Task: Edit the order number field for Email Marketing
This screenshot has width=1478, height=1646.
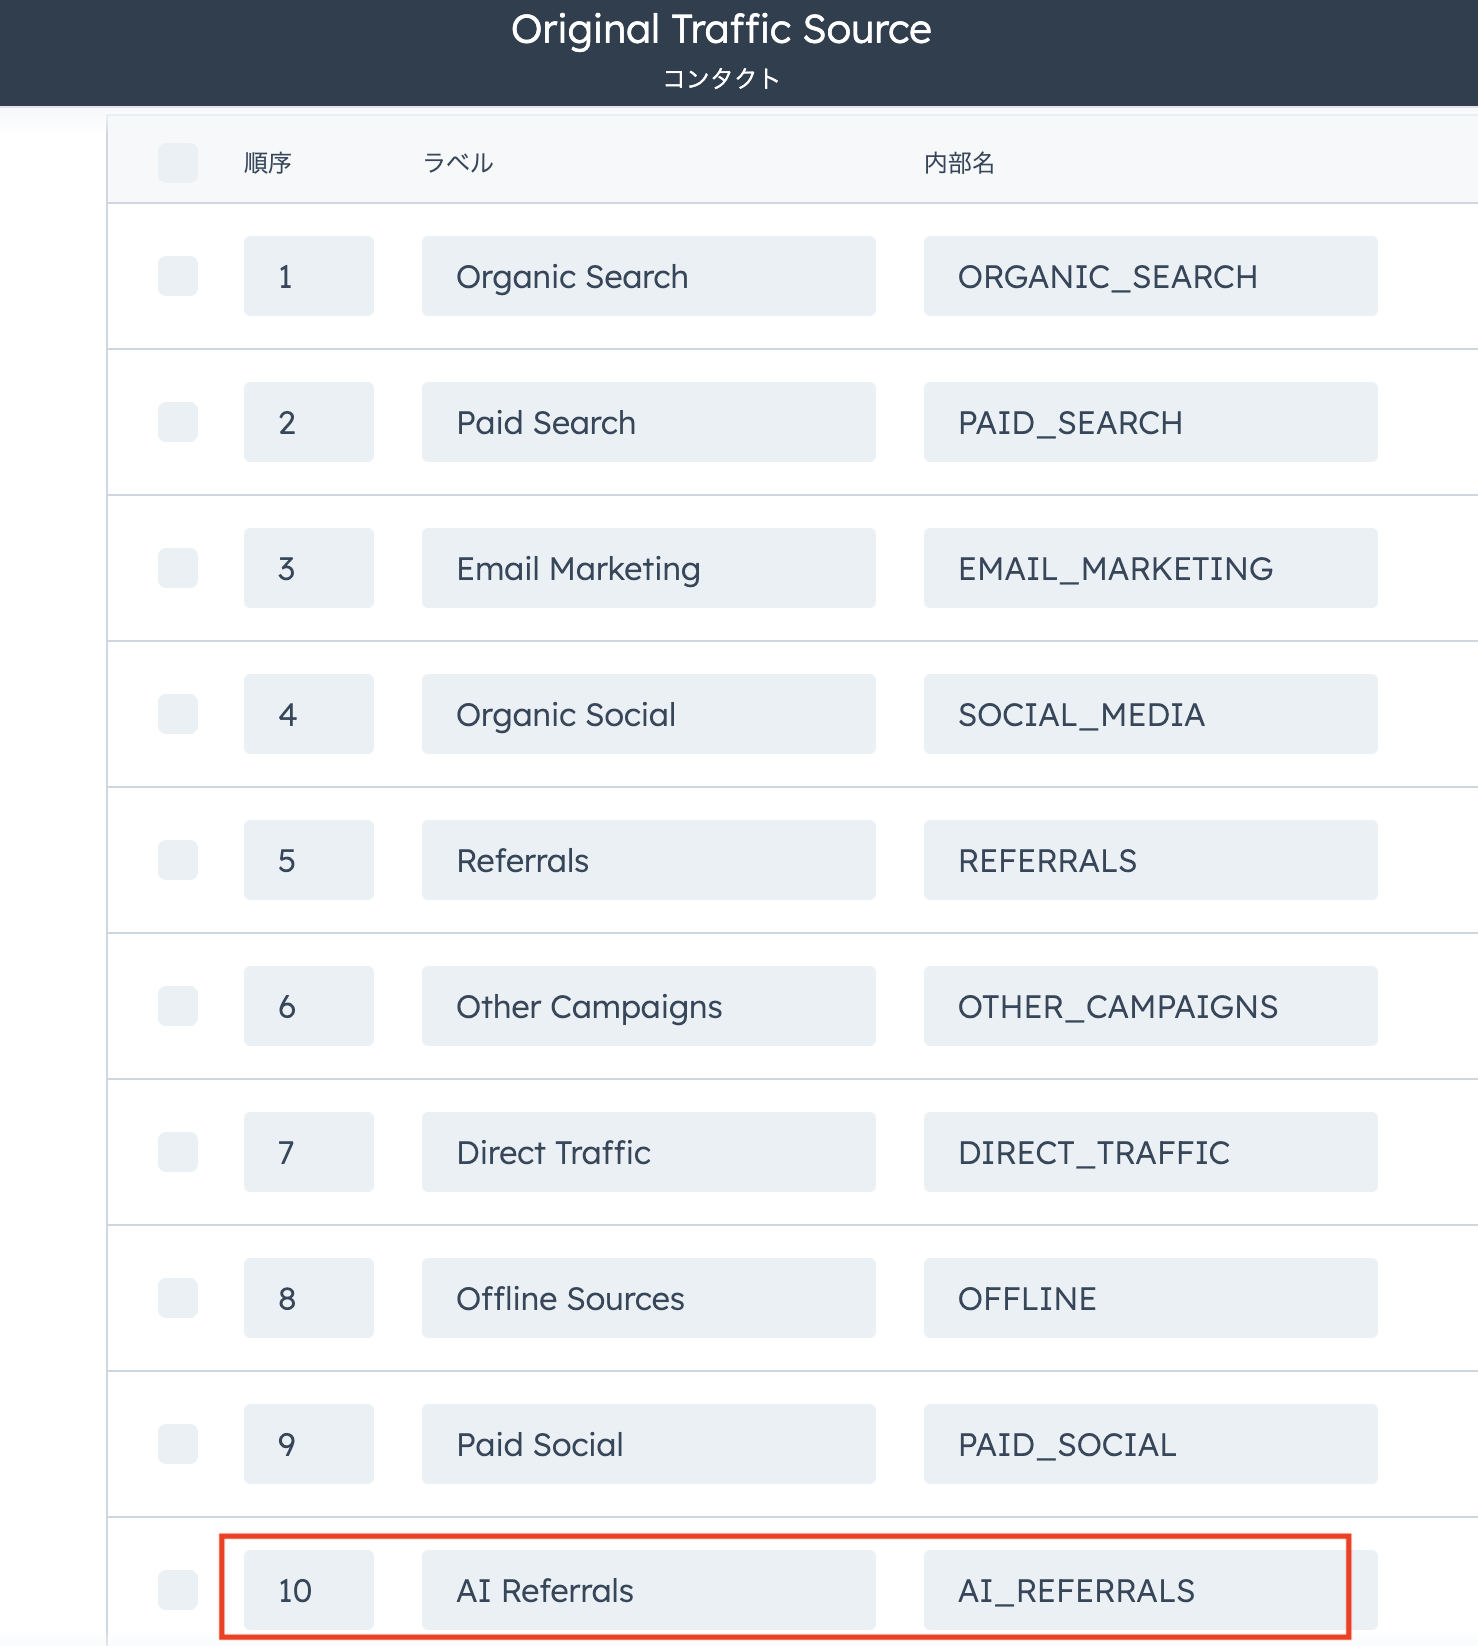Action: pos(309,568)
